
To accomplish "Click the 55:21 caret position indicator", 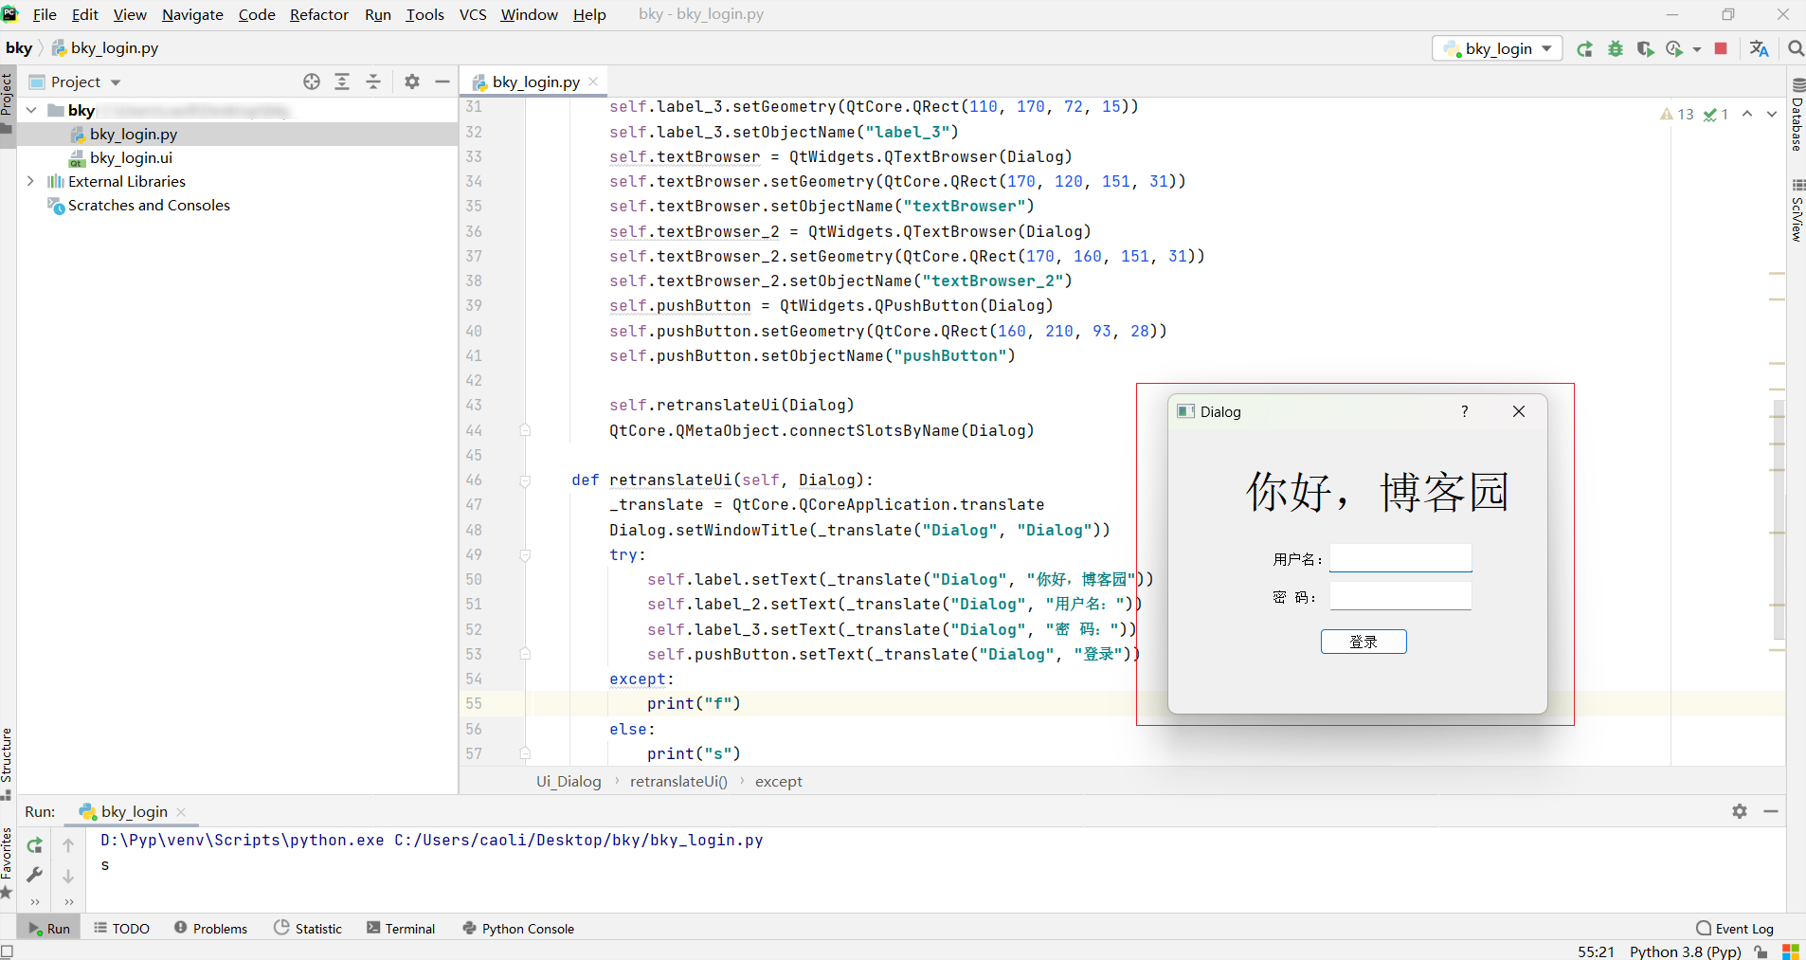I will (x=1596, y=951).
